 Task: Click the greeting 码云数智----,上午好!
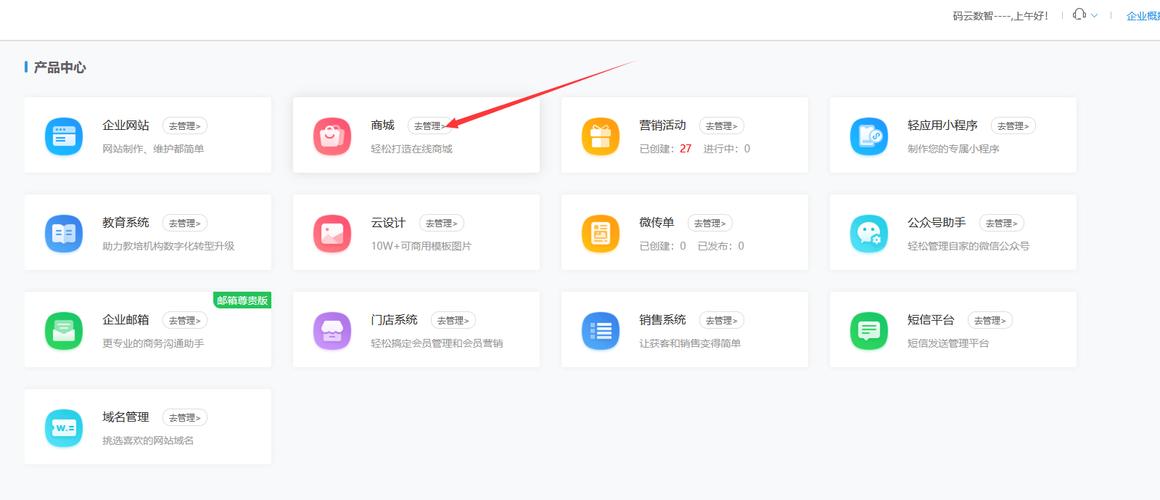click(x=1001, y=16)
